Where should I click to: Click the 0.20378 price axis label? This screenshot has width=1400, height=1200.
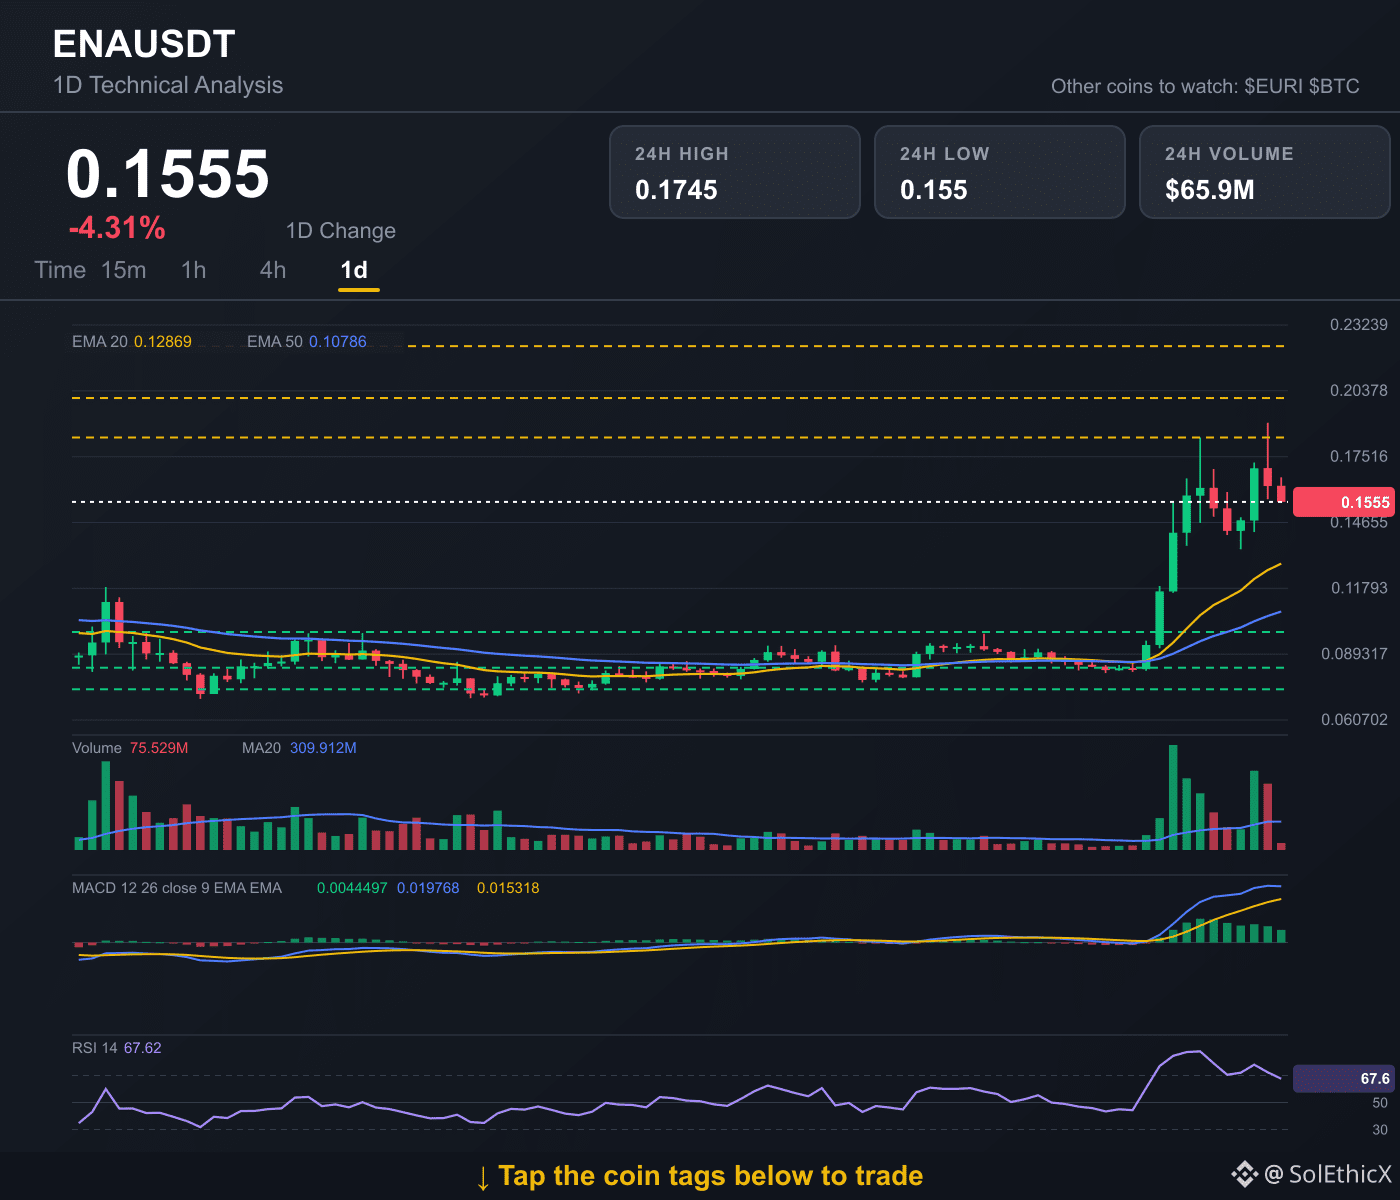1359,390
